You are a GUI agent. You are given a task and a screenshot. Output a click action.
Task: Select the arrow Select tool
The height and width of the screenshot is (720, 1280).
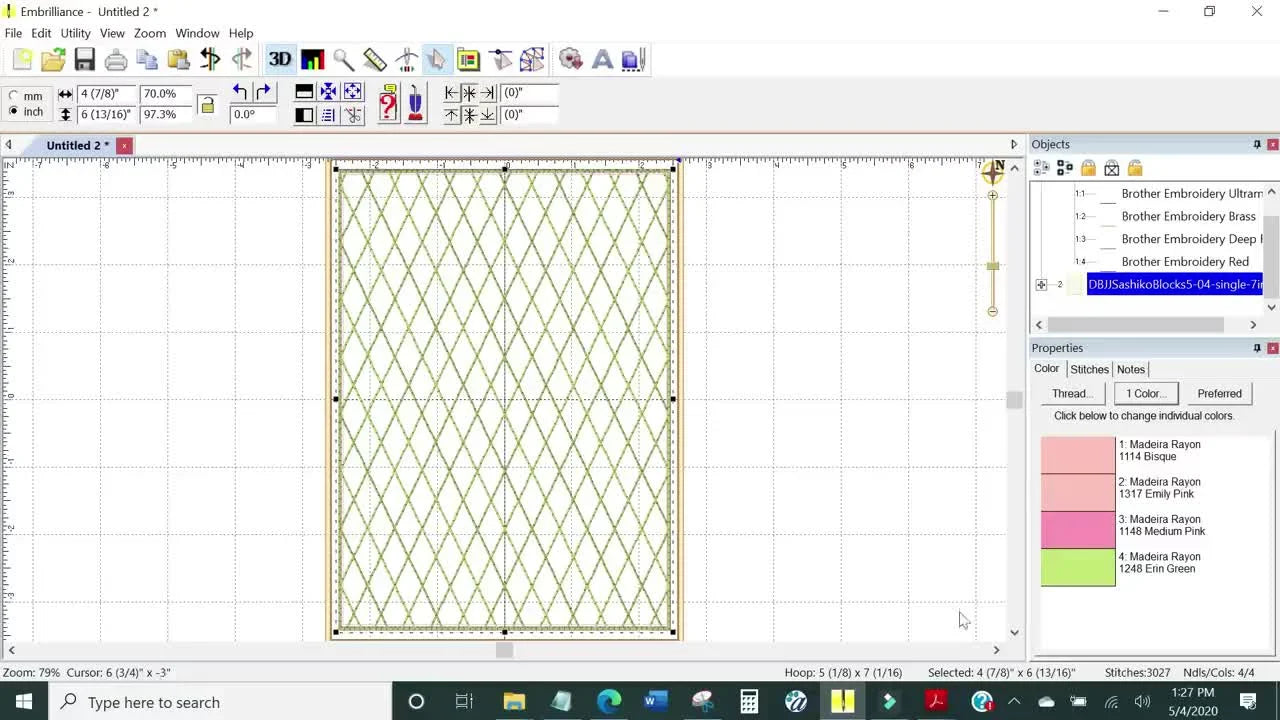coord(437,60)
